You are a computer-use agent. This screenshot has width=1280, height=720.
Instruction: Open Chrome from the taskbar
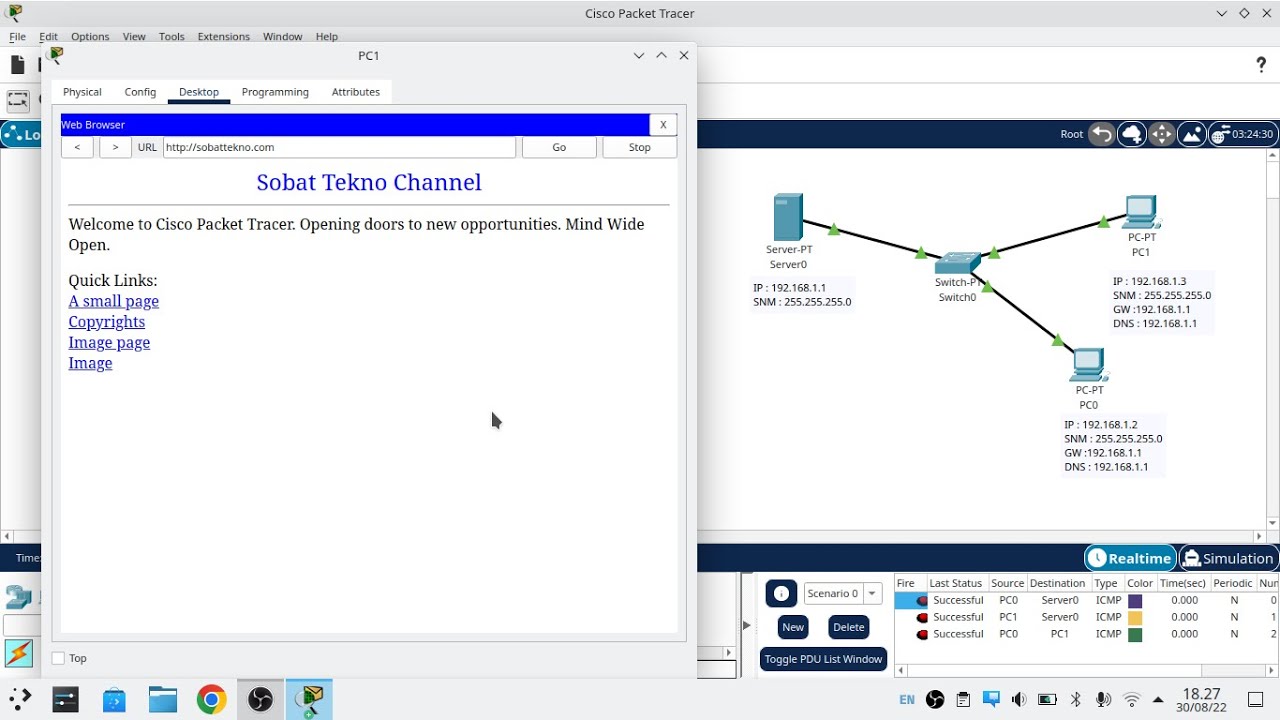pyautogui.click(x=211, y=699)
